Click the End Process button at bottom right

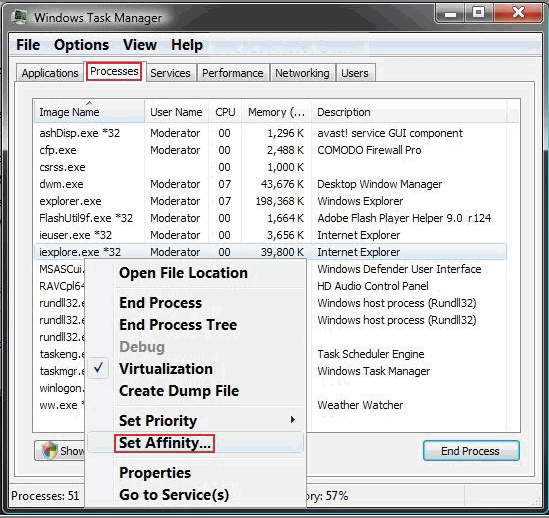[471, 451]
